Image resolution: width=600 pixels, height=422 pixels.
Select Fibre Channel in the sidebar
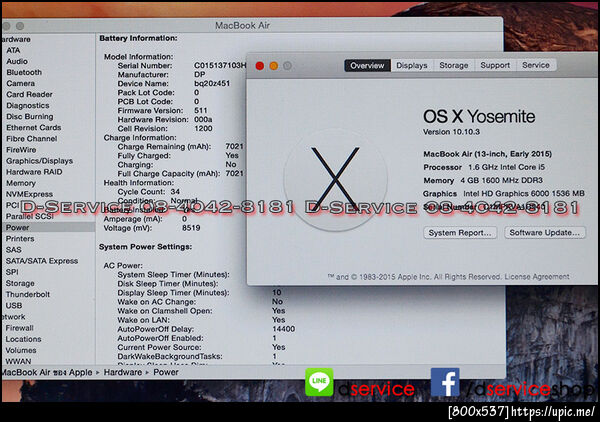(31, 139)
